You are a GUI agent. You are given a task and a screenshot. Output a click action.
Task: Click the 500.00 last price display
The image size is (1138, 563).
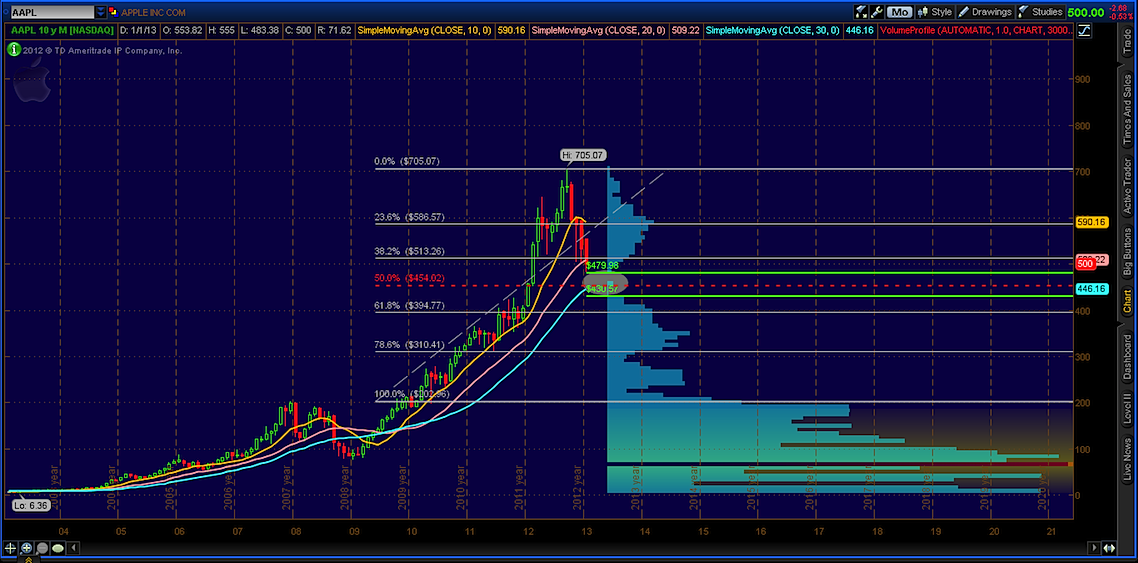tap(1086, 12)
